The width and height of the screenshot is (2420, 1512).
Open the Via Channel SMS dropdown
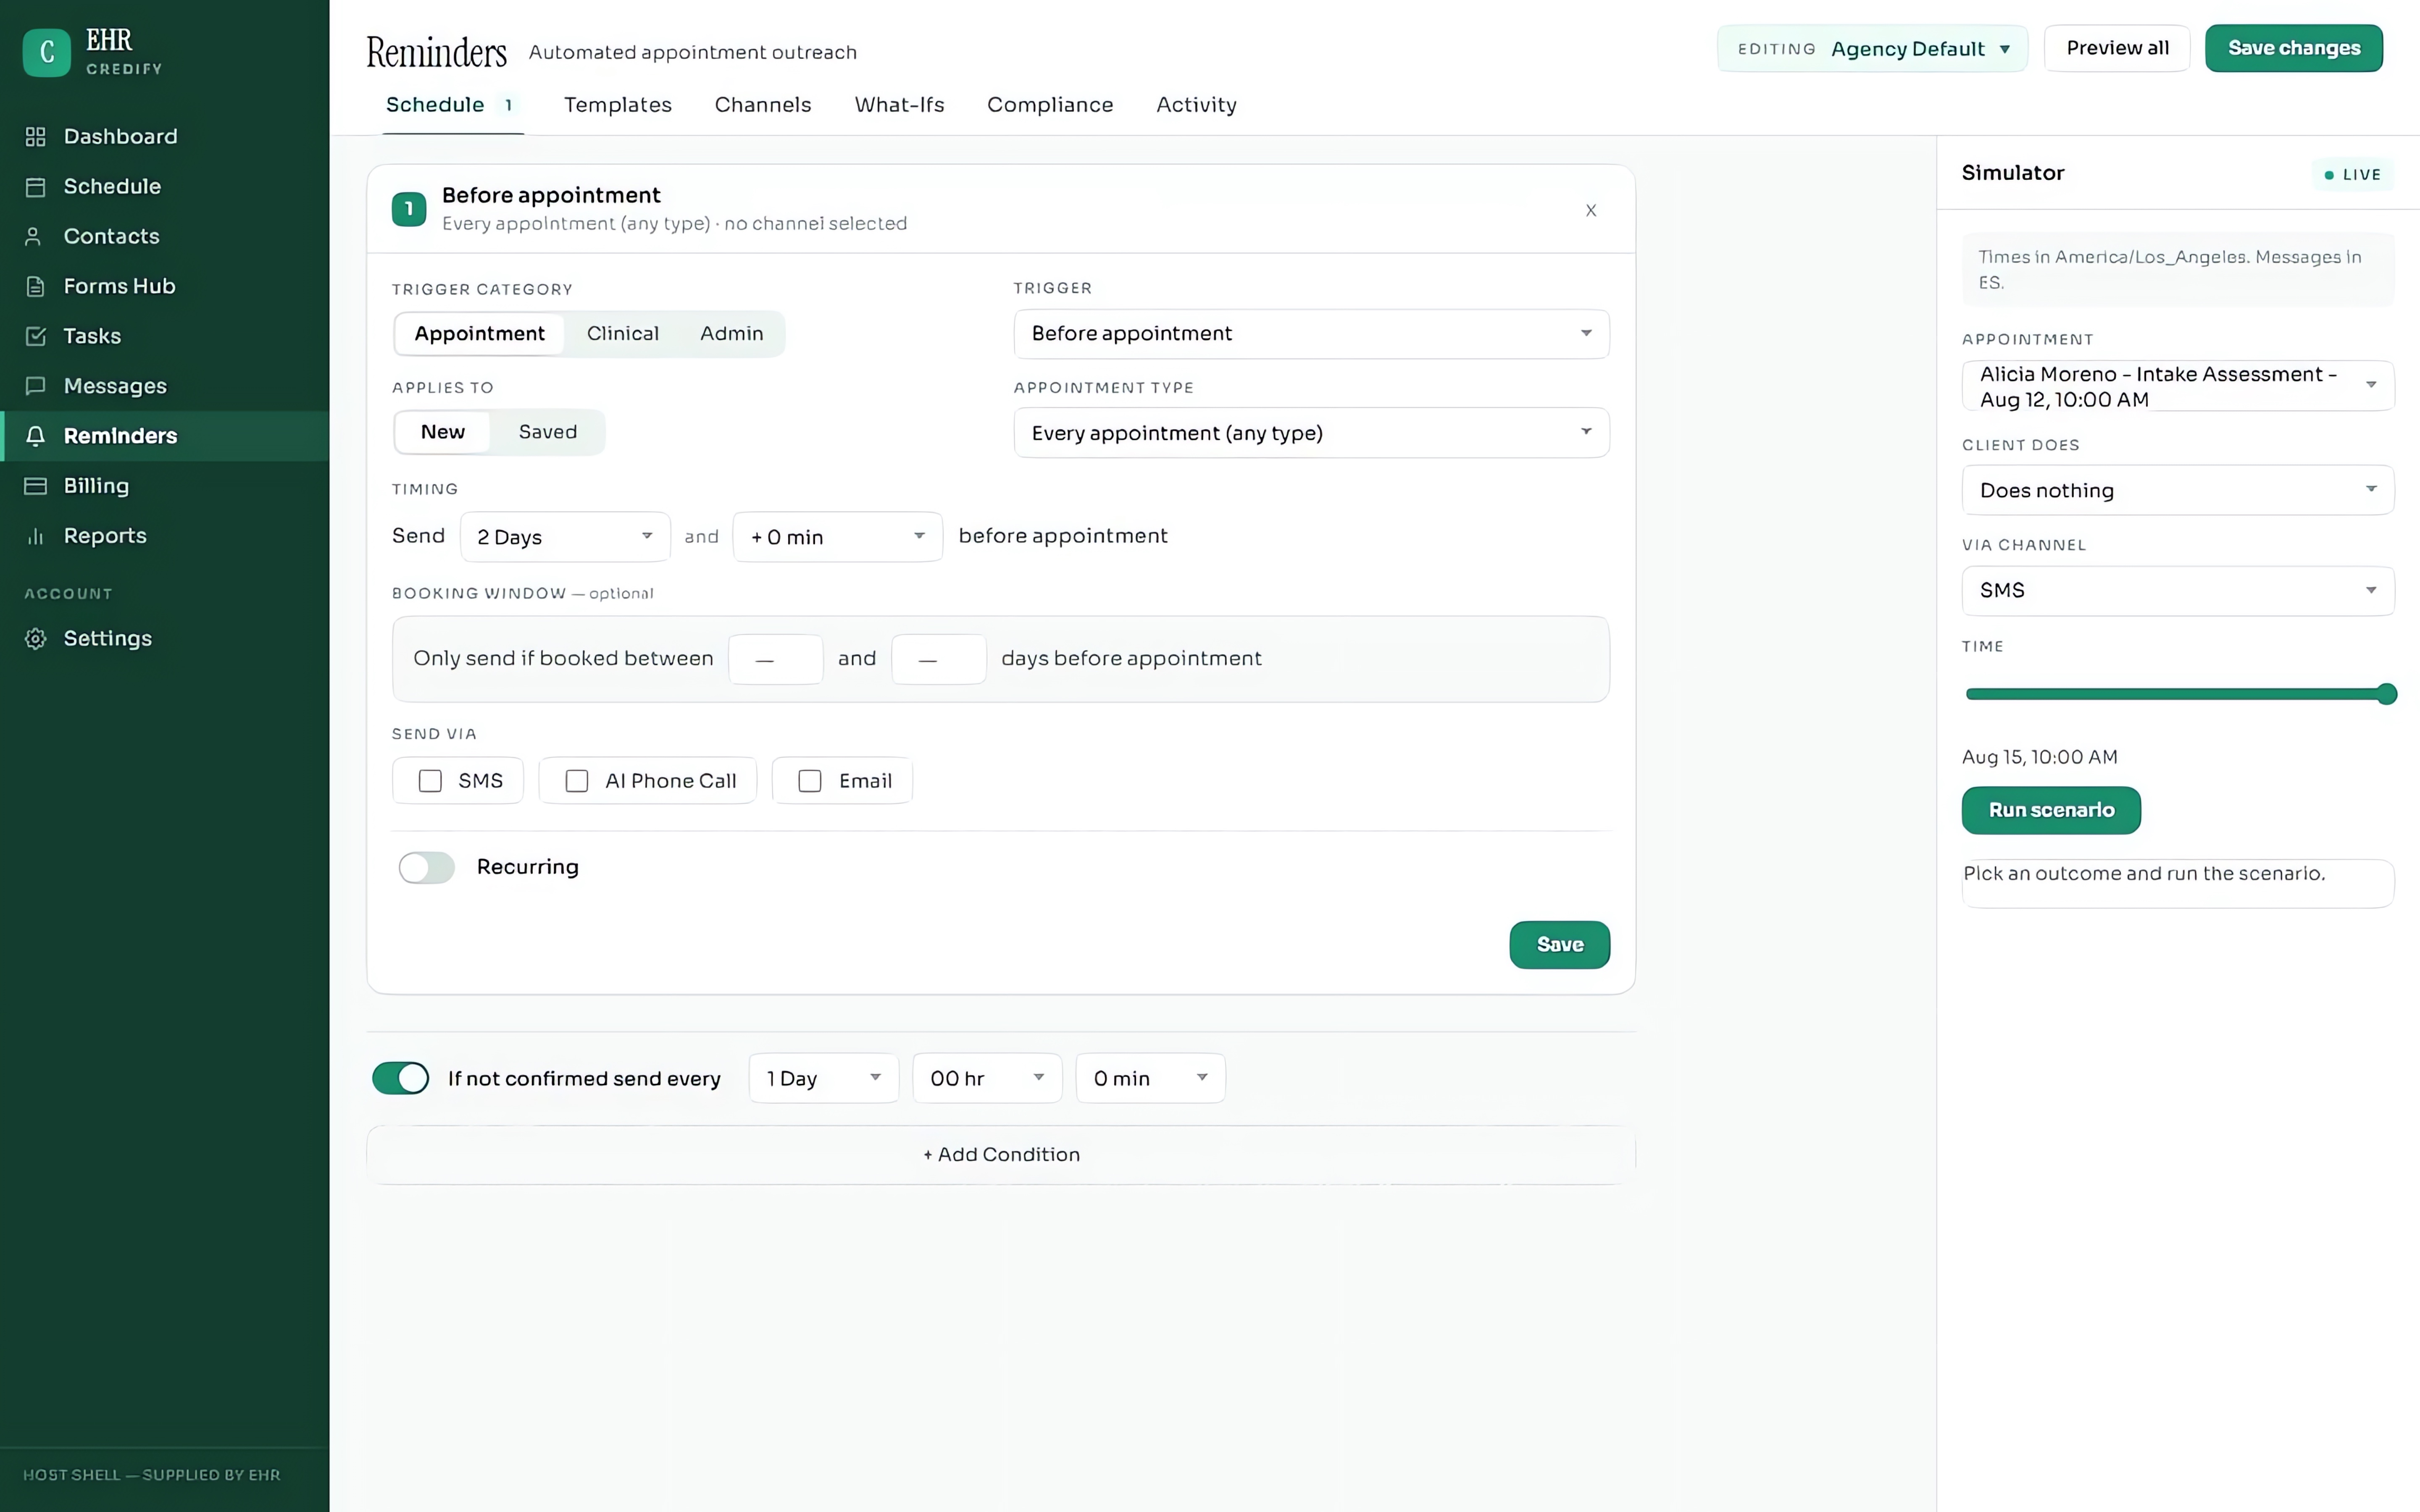click(2178, 591)
